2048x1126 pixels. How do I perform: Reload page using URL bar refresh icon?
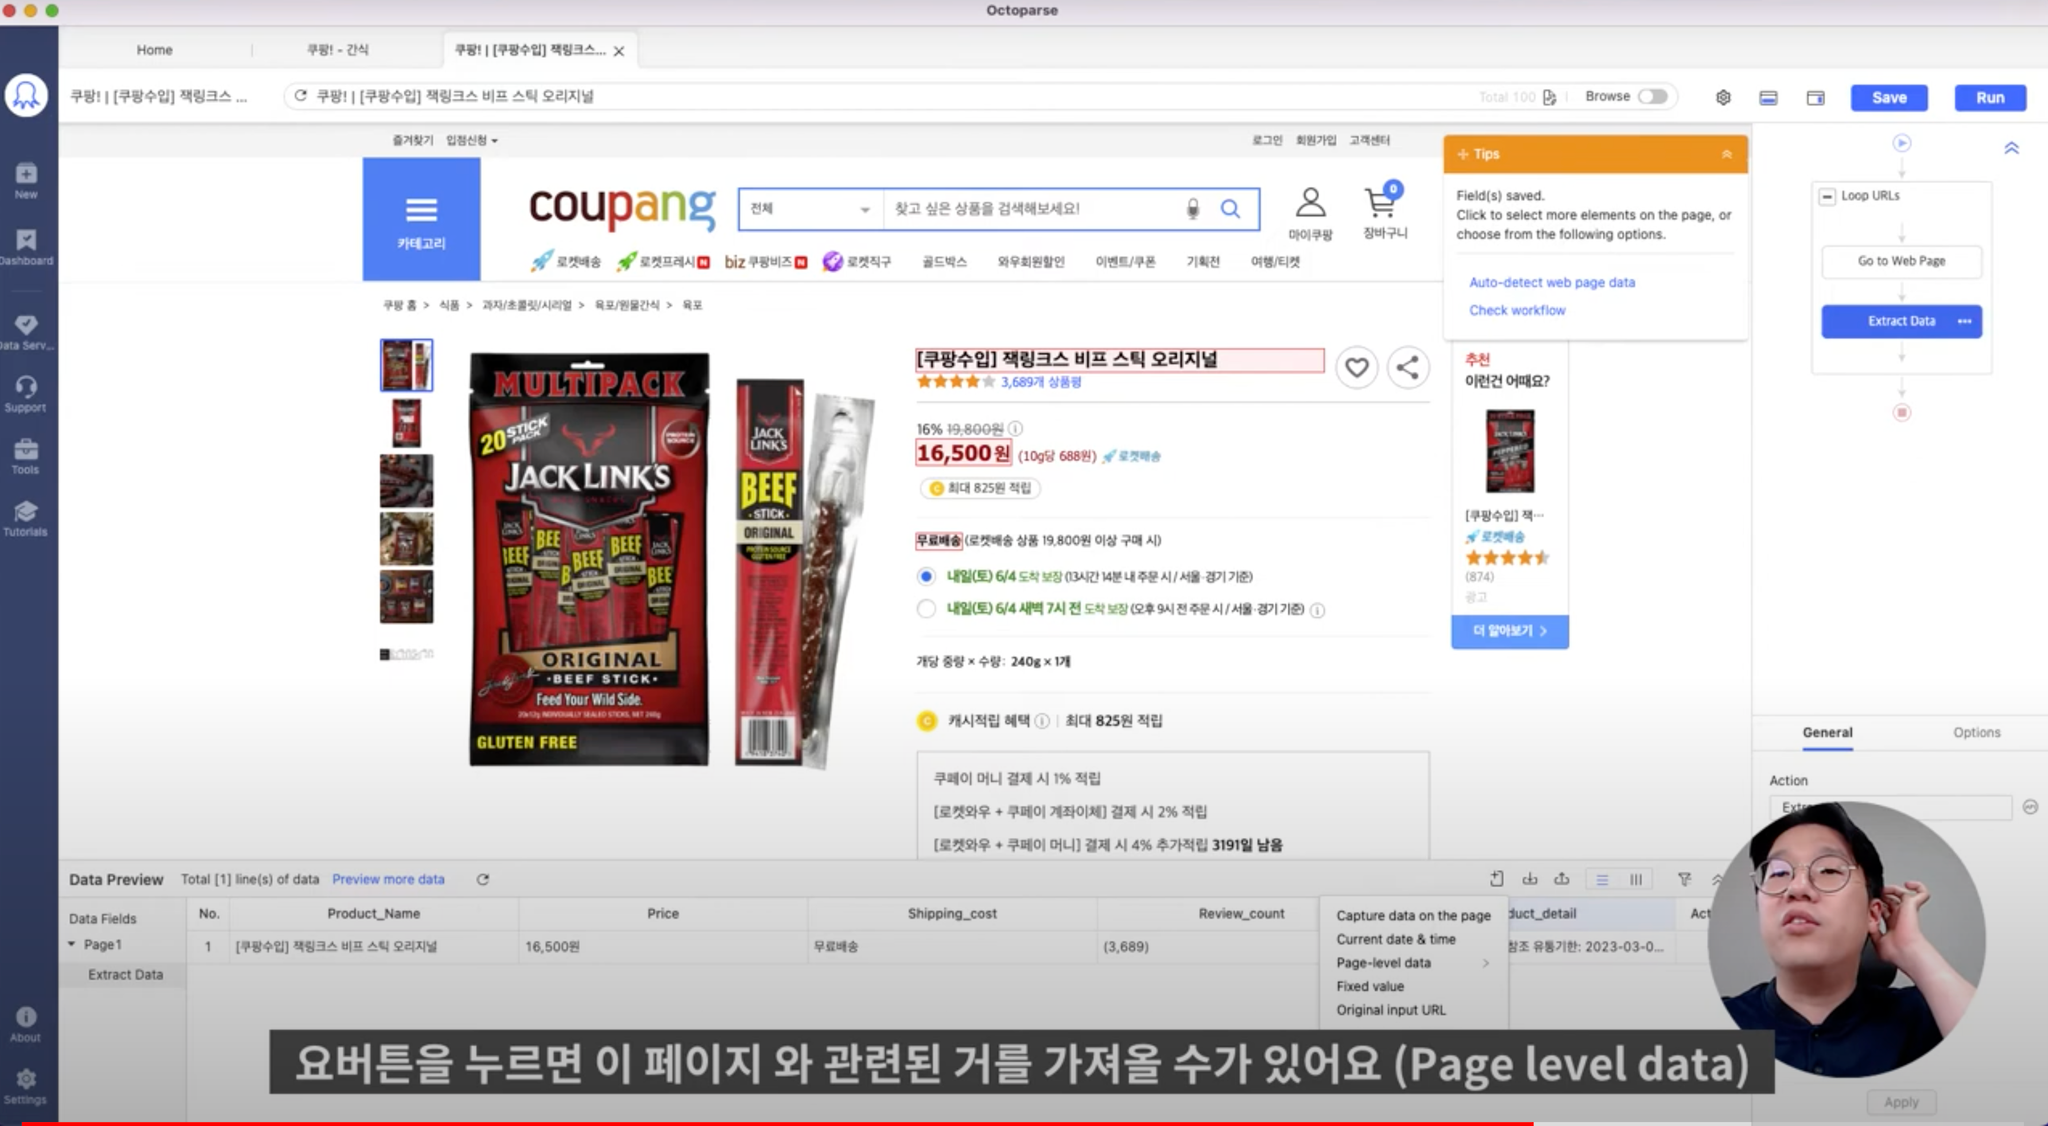pyautogui.click(x=300, y=96)
